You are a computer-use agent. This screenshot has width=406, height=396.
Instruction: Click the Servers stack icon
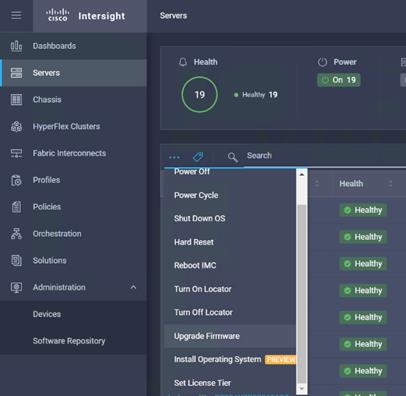(x=16, y=73)
